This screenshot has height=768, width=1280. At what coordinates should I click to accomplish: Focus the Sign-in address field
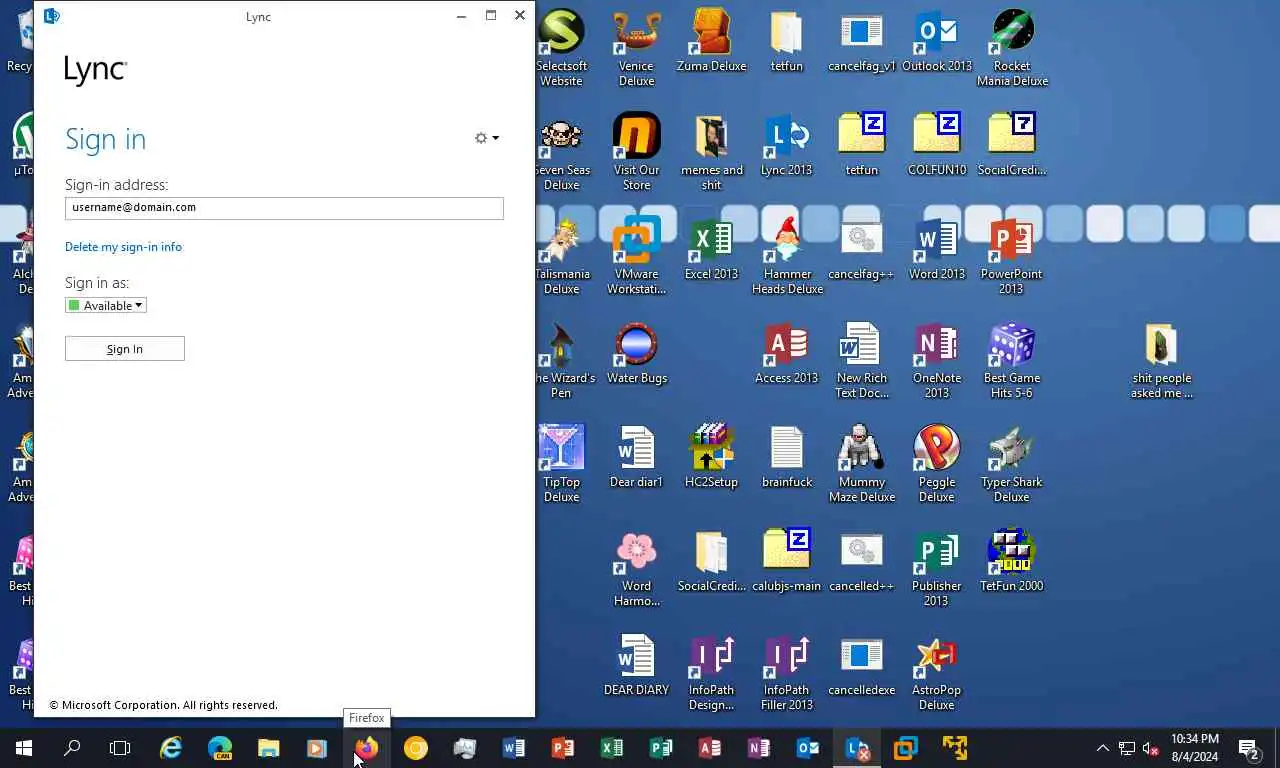tap(284, 207)
